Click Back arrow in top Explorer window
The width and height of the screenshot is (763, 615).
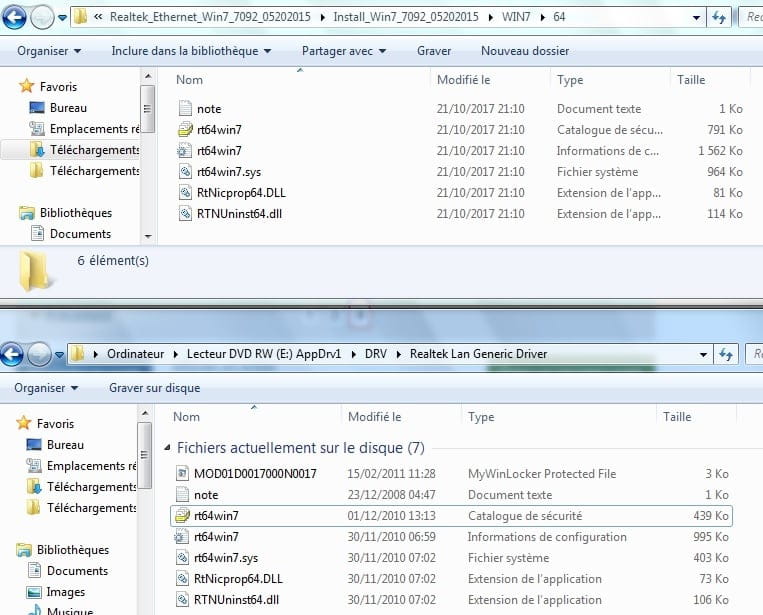(x=14, y=18)
